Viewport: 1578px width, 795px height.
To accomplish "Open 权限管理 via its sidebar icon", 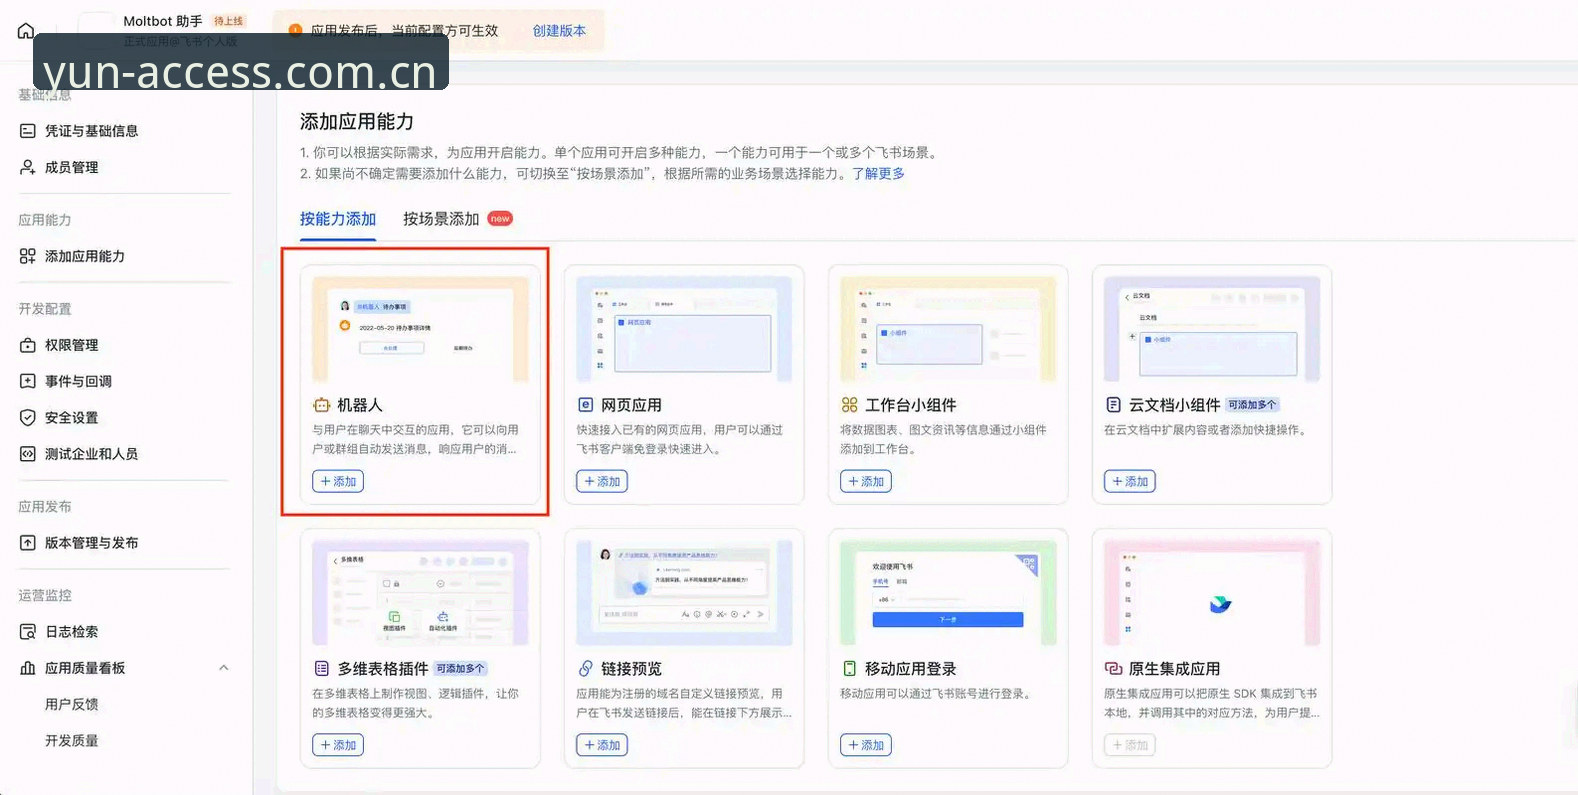I will click(28, 345).
